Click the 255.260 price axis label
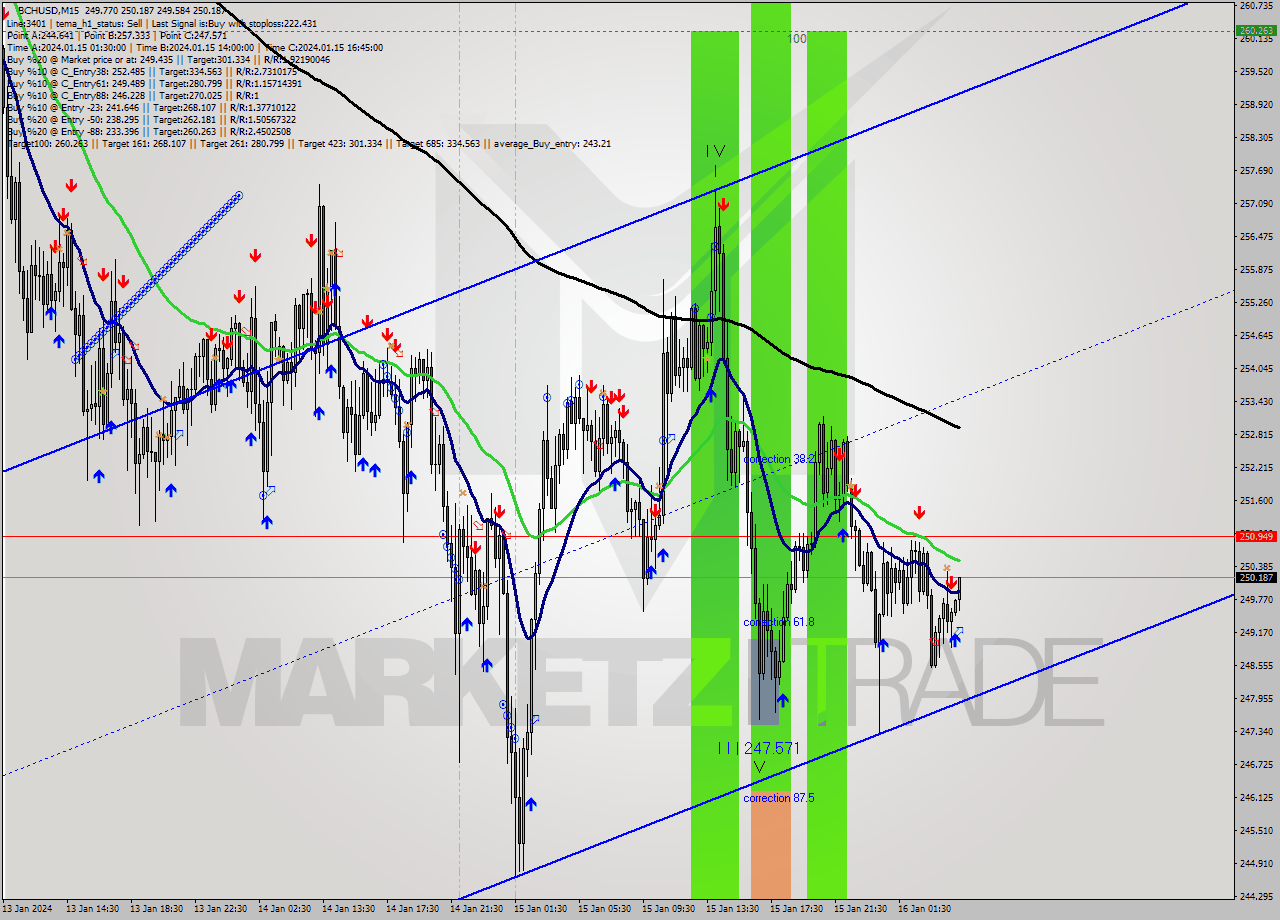This screenshot has height=920, width=1280. [x=1256, y=302]
